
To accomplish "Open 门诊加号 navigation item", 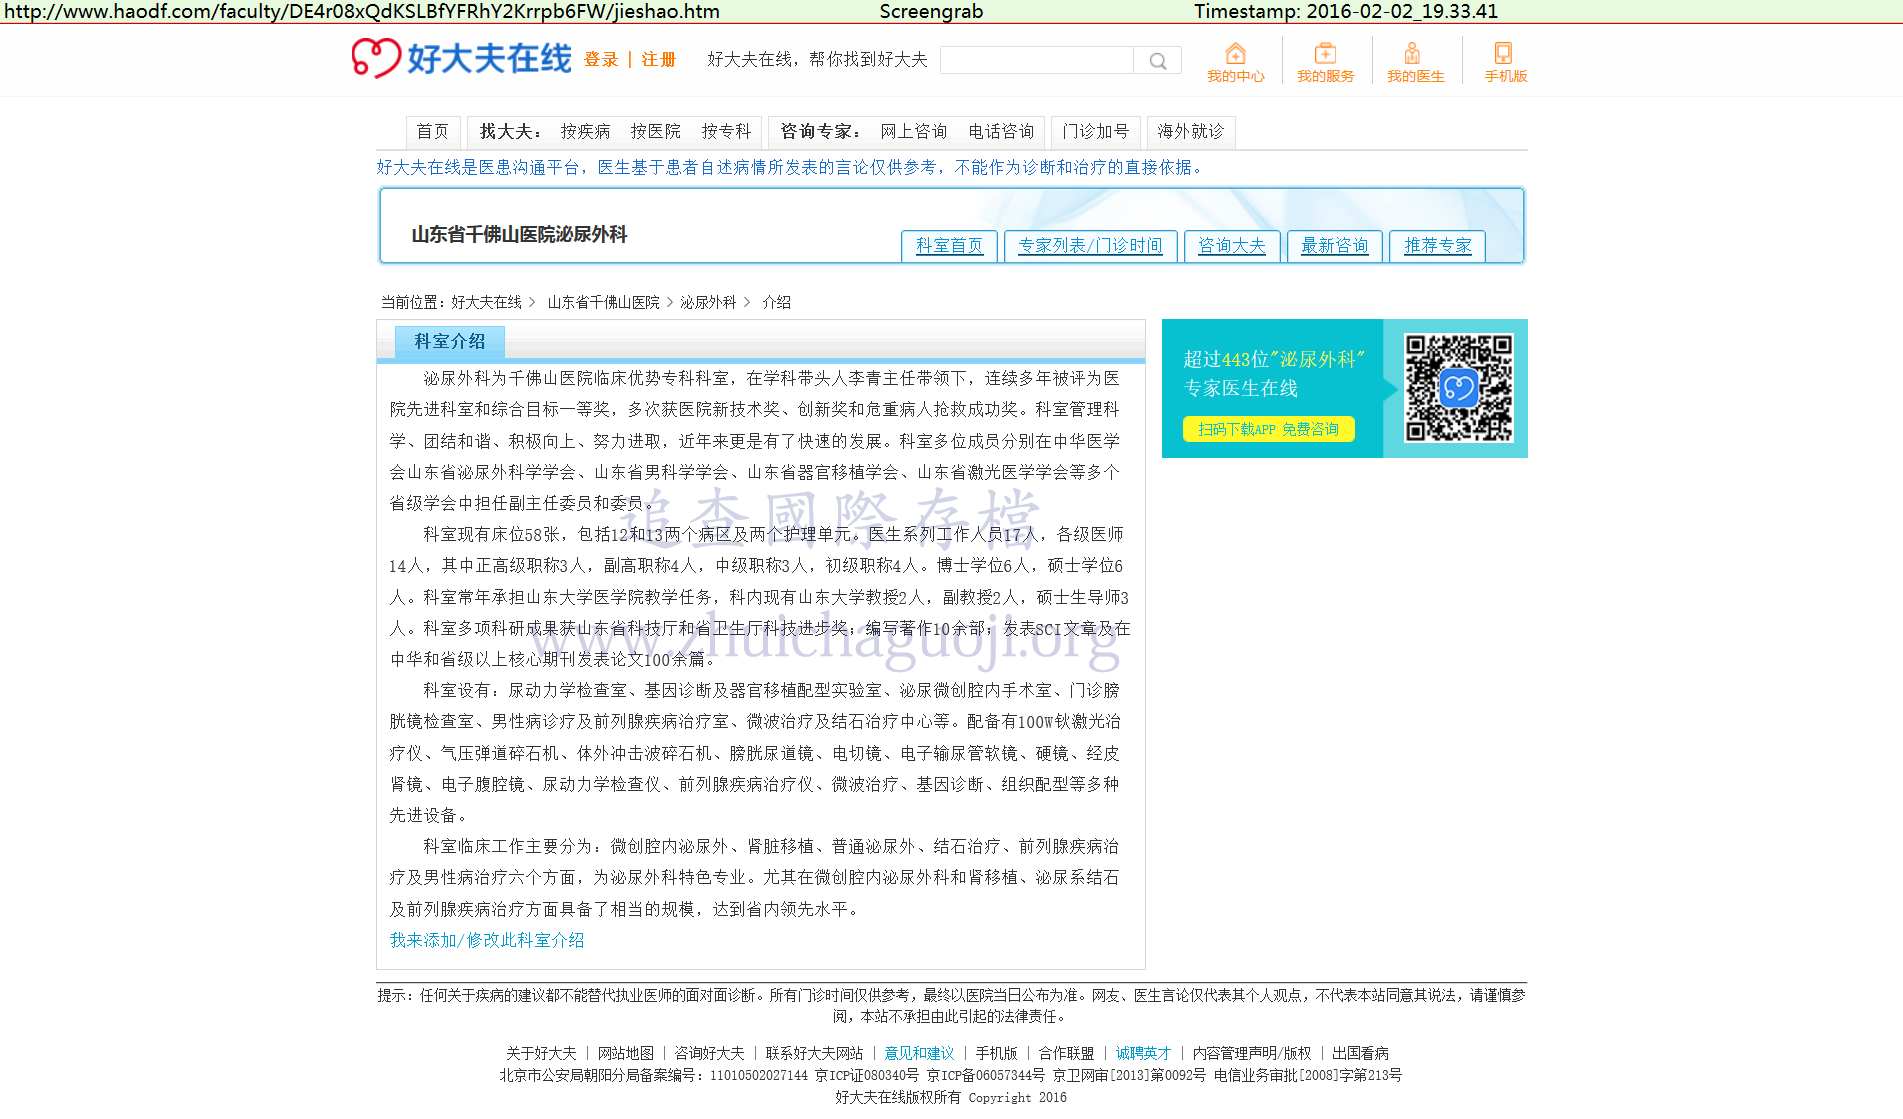I will pyautogui.click(x=1095, y=132).
